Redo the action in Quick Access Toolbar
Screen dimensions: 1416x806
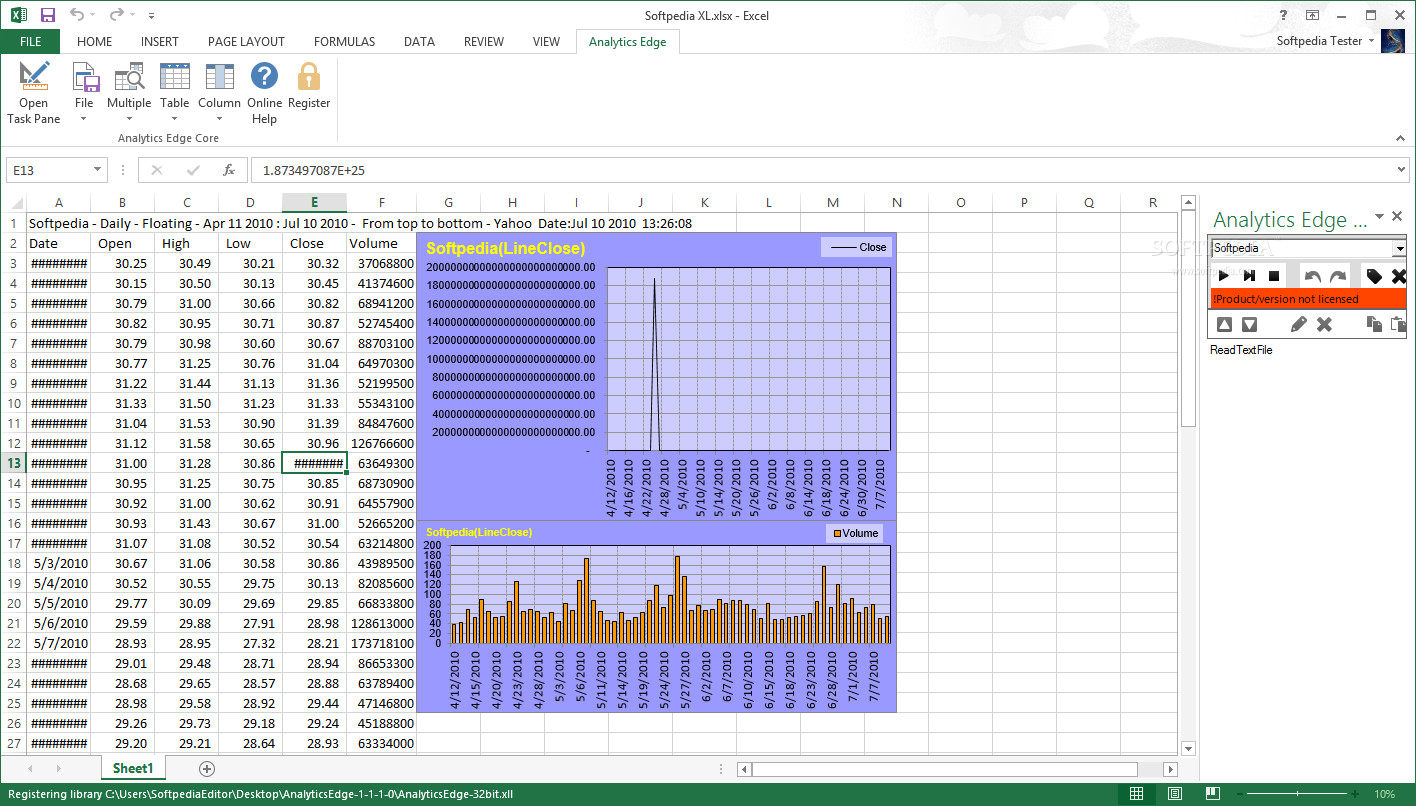[x=116, y=15]
